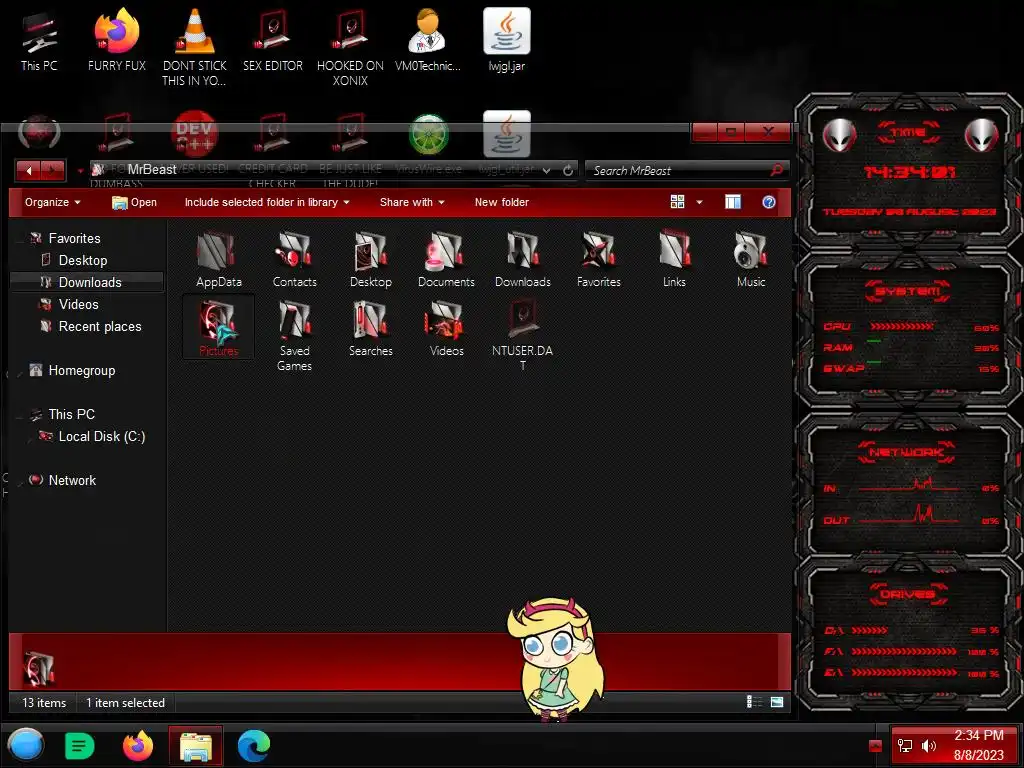Viewport: 1024px width, 768px height.
Task: Open the green notes app on taskbar
Action: (x=80, y=746)
